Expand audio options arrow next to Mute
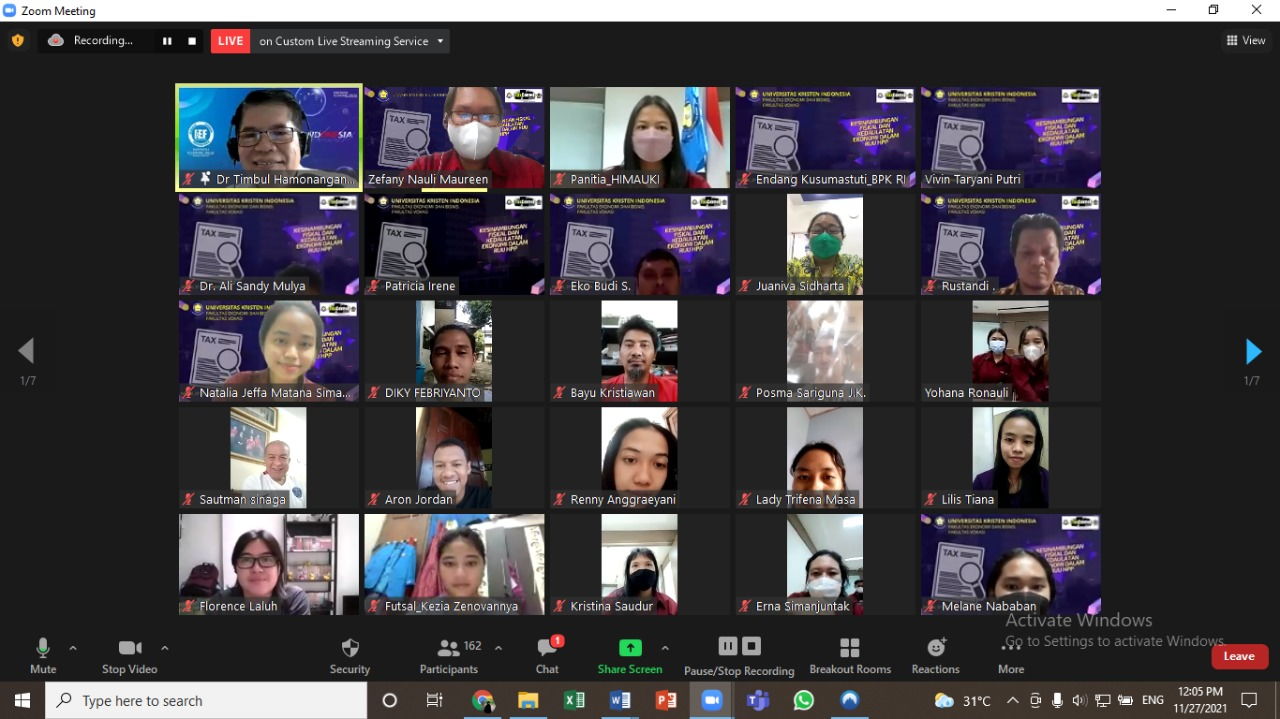1280x719 pixels. (x=73, y=648)
